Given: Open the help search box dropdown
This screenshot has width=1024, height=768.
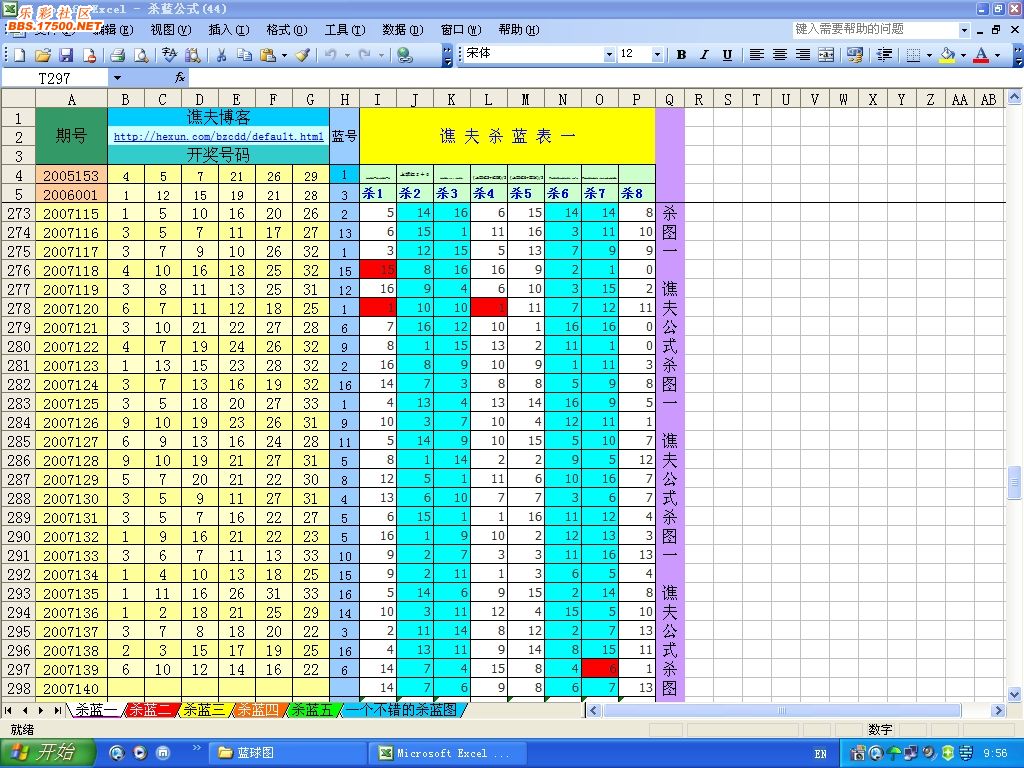Looking at the screenshot, I should tap(965, 29).
